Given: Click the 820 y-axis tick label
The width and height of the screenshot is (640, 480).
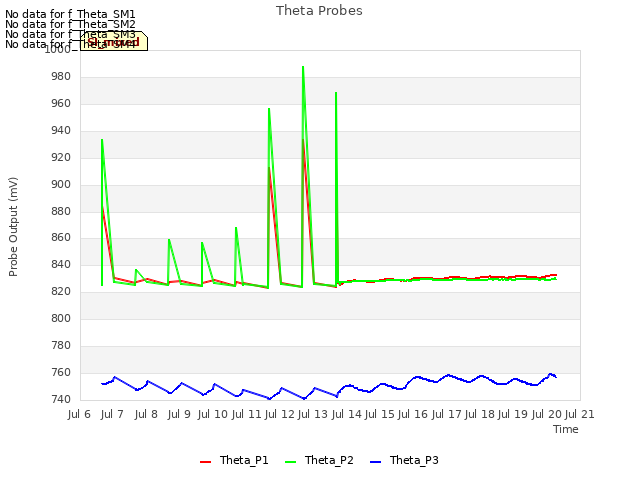Looking at the screenshot, I should (x=60, y=291).
